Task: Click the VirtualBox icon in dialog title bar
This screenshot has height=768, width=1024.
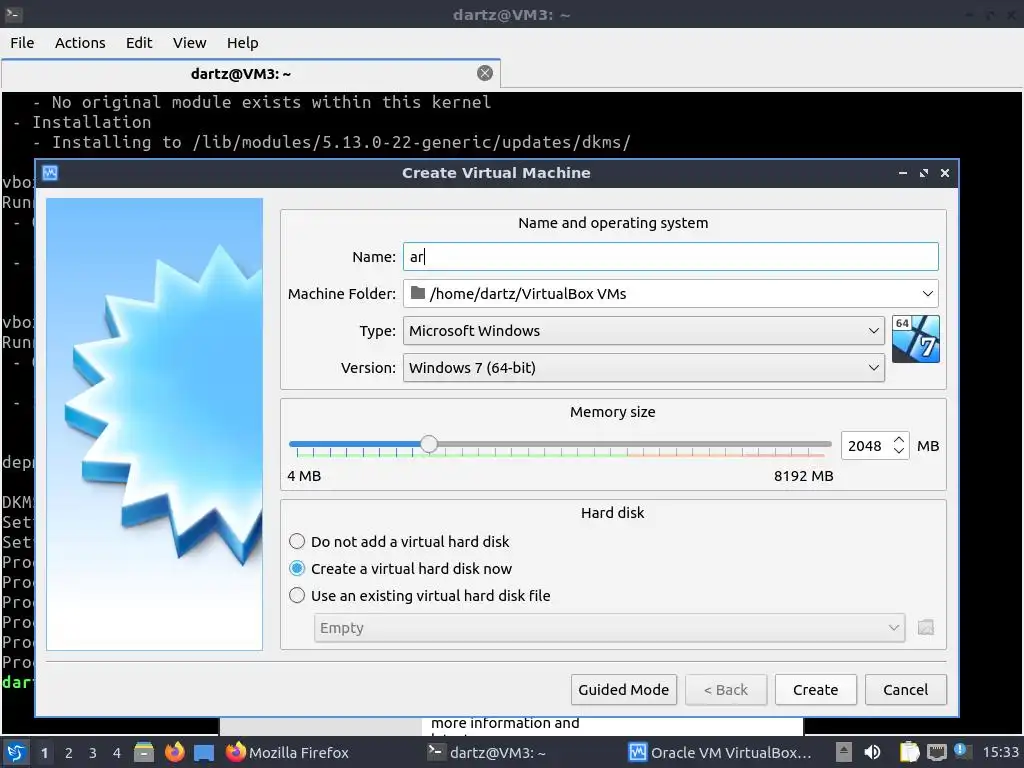Action: coord(50,172)
